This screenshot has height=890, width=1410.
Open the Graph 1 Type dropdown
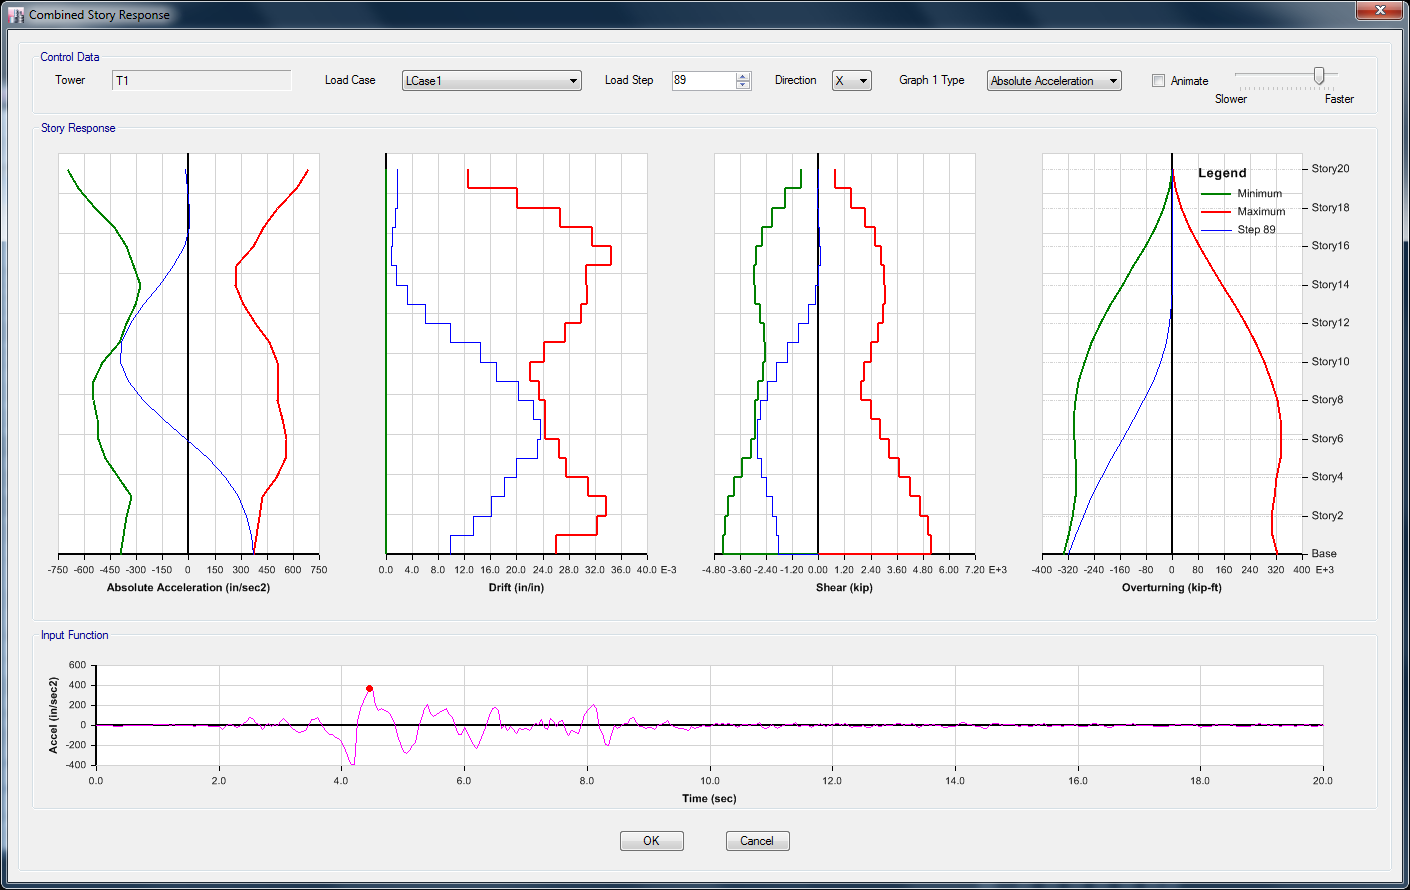(x=1054, y=81)
